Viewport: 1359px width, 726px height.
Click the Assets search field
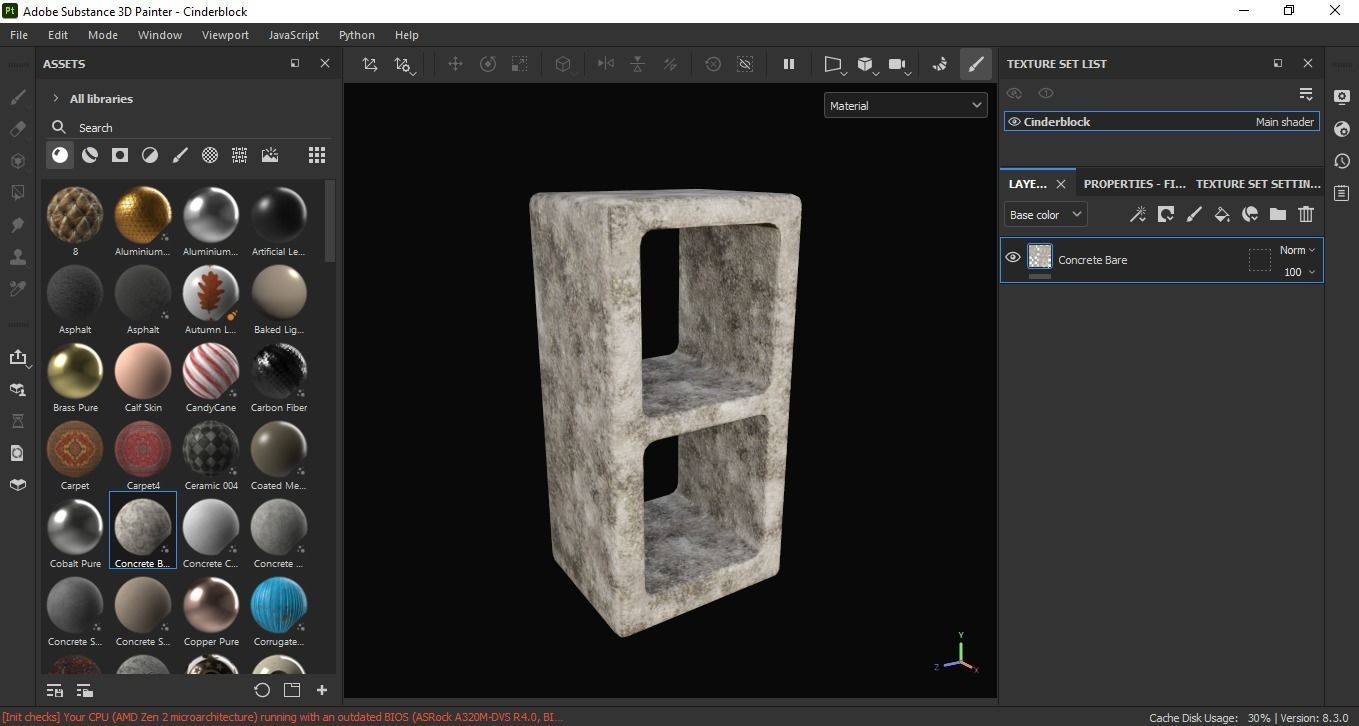[190, 128]
